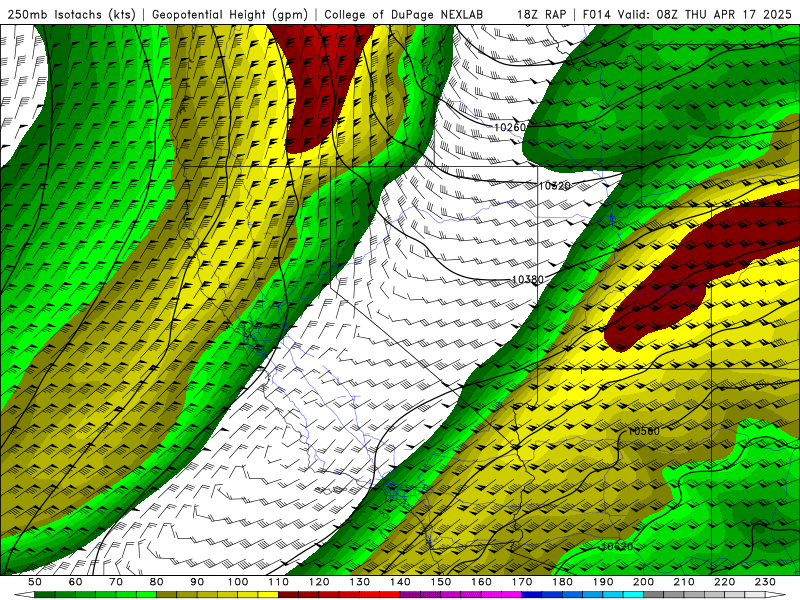Click the colorbar label 140
Image resolution: width=800 pixels, height=600 pixels.
pos(401,582)
